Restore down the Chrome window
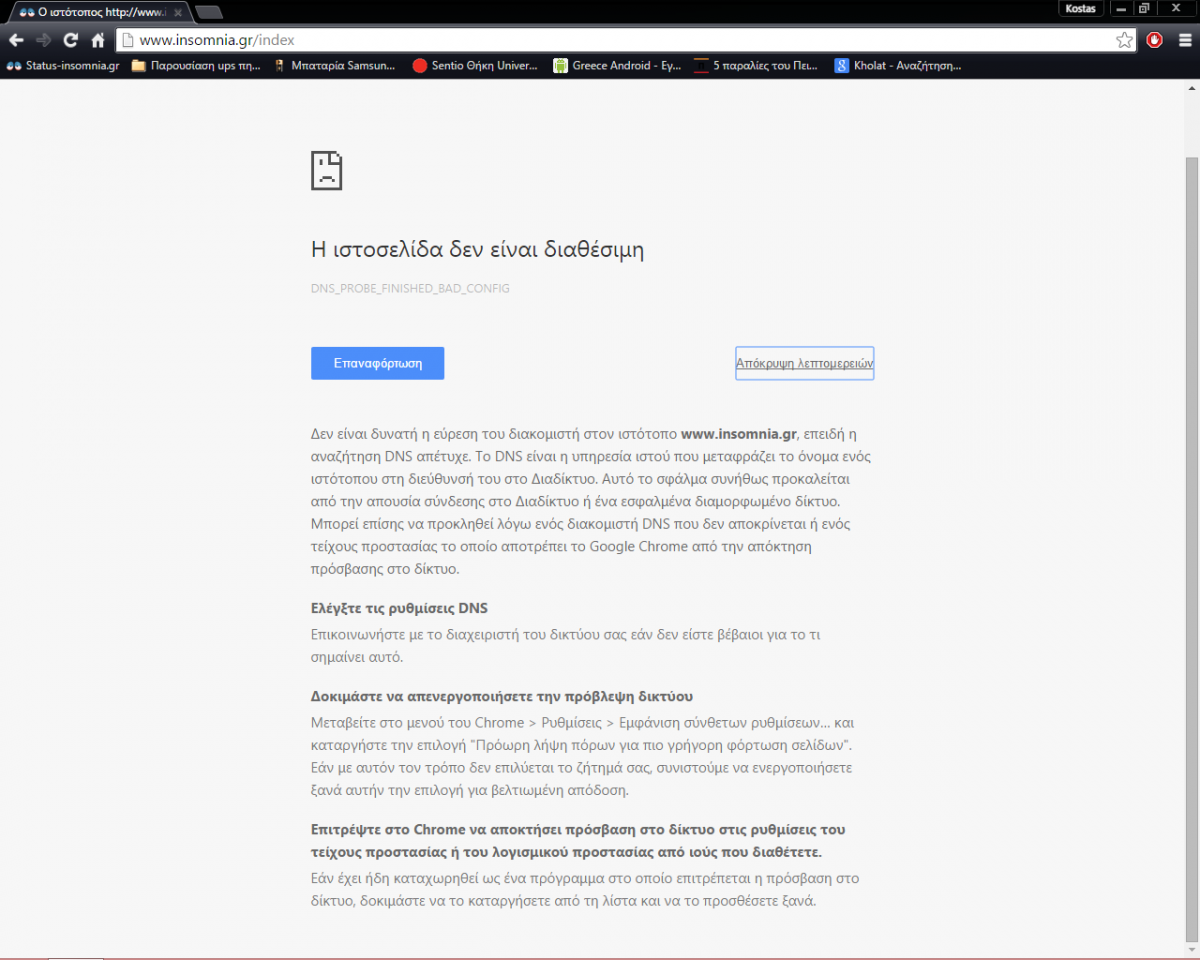1200x960 pixels. click(x=1145, y=8)
